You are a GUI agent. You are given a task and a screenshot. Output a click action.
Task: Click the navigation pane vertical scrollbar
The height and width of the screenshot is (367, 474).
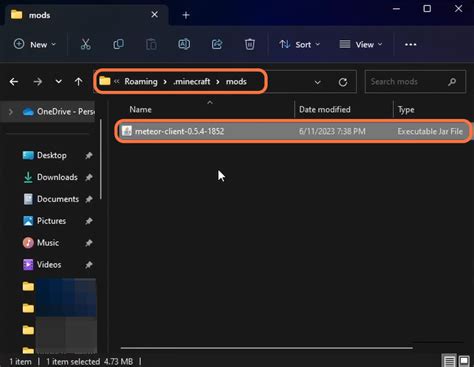101,159
